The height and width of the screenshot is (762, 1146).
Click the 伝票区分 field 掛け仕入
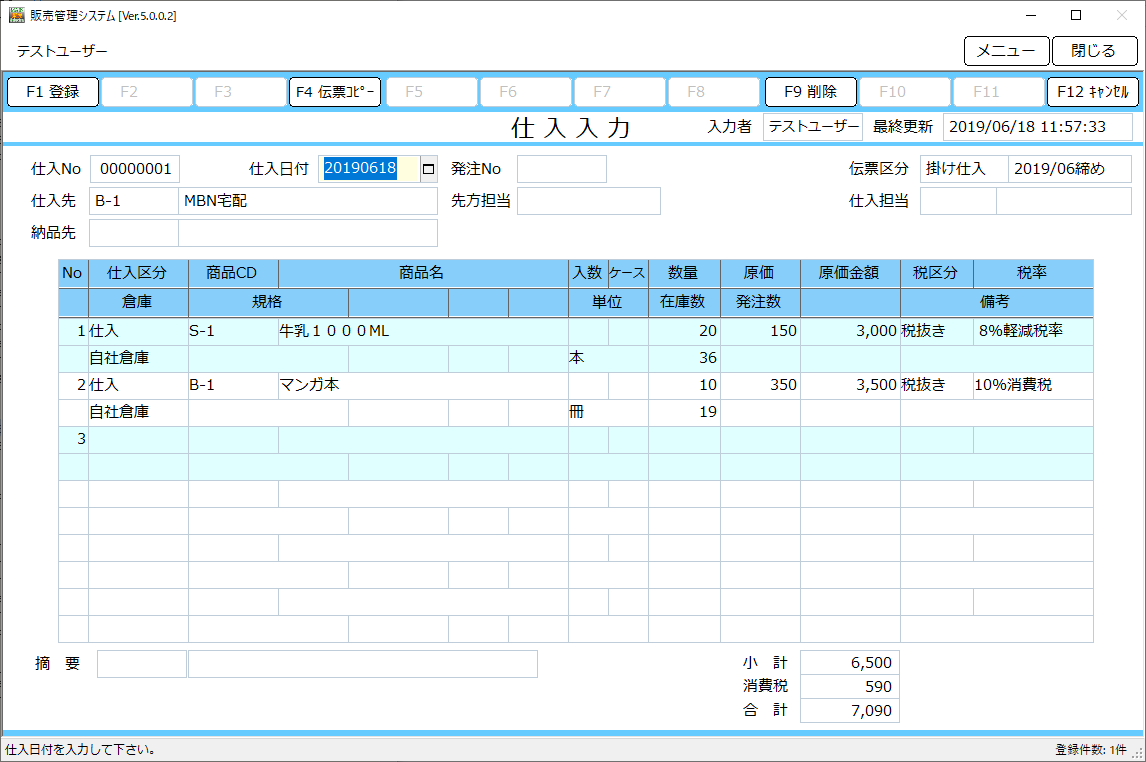pos(964,169)
